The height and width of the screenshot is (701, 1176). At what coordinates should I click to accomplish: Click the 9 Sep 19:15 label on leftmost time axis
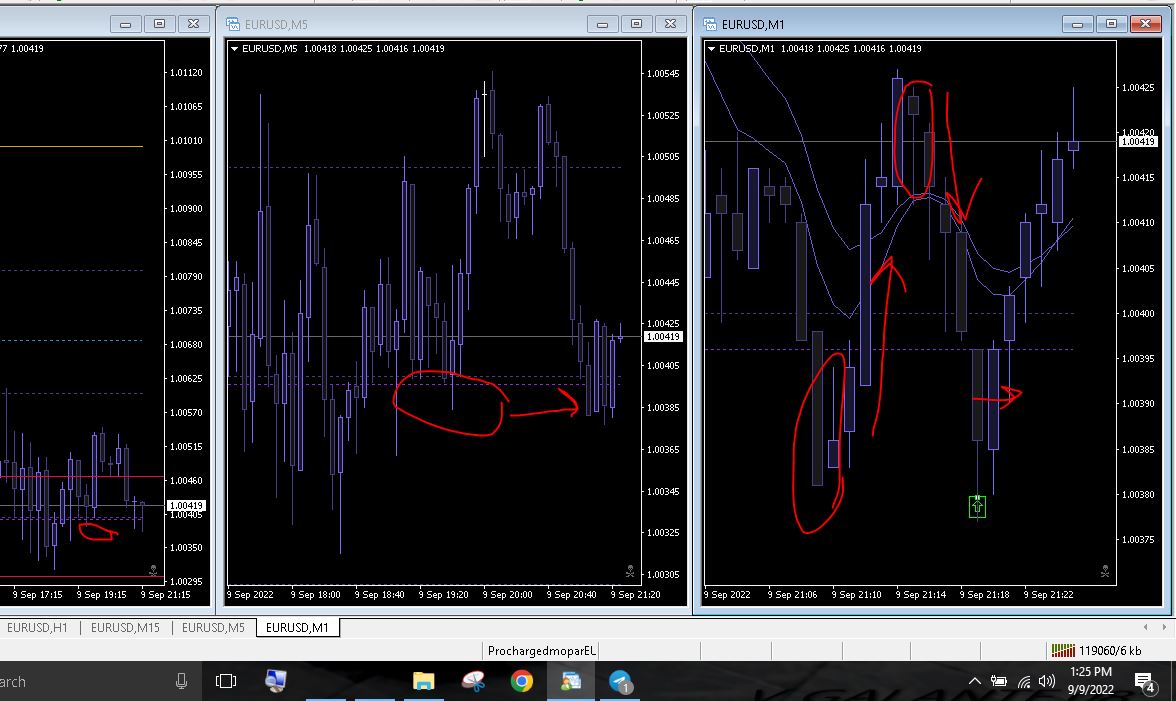click(x=101, y=595)
